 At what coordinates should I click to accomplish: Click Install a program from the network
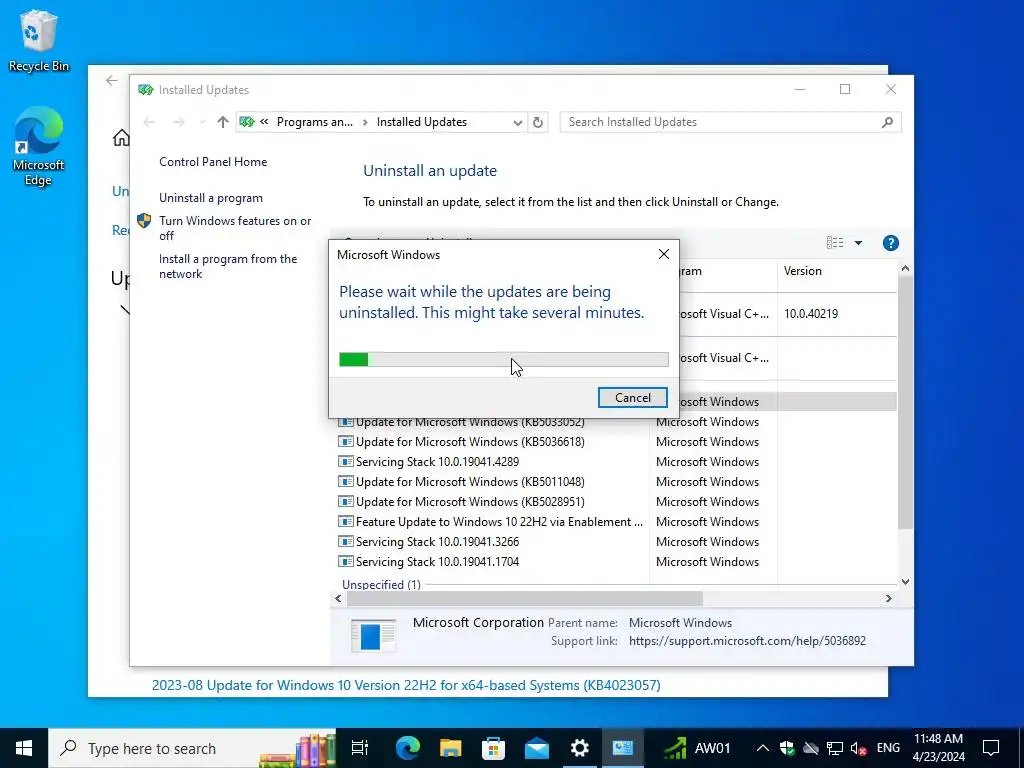click(x=228, y=266)
